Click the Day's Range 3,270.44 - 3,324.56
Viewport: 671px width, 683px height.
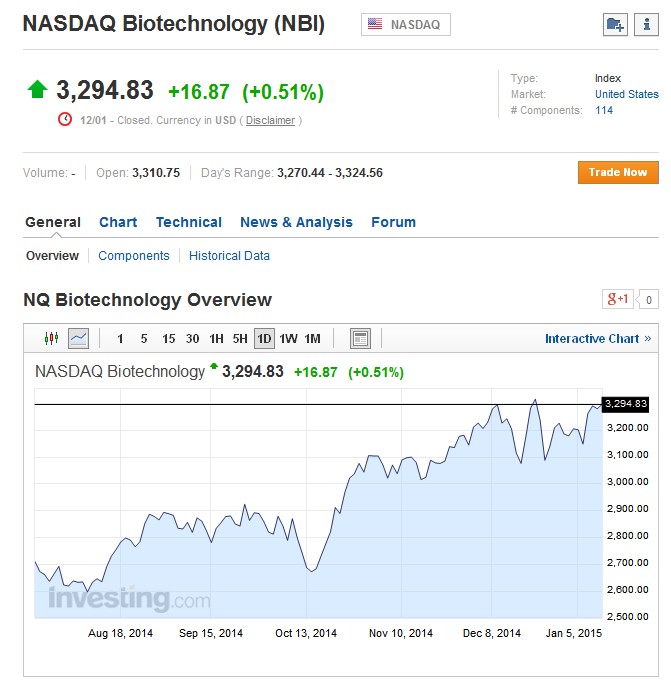click(330, 173)
